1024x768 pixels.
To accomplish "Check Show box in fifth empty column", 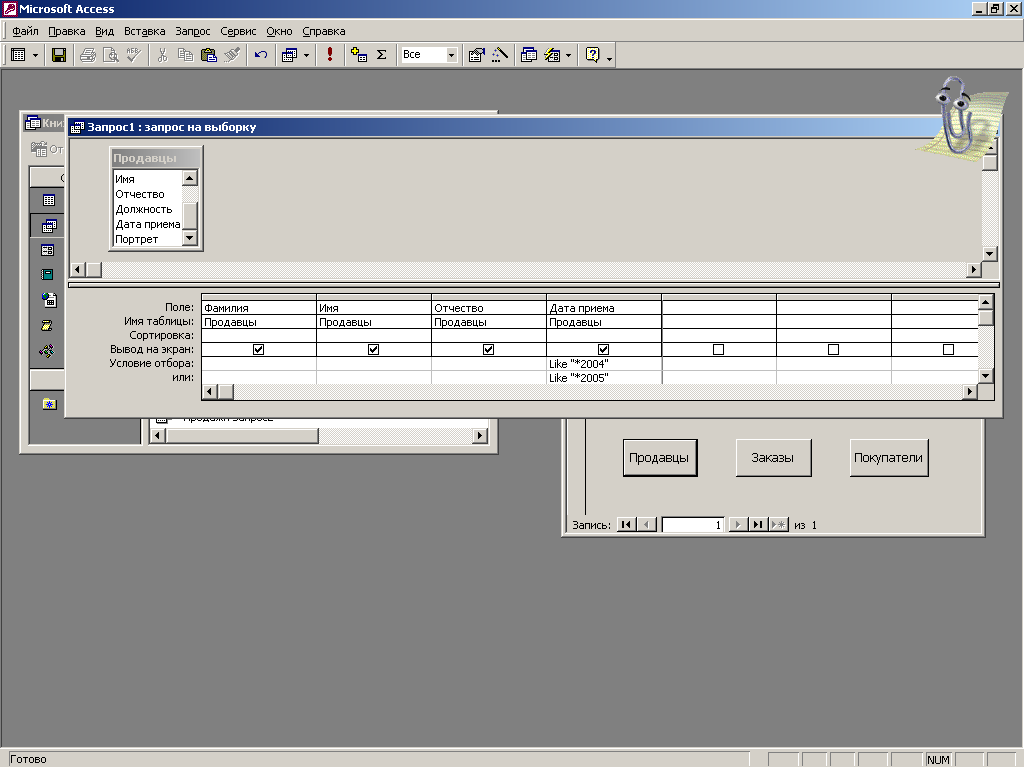I will point(718,349).
